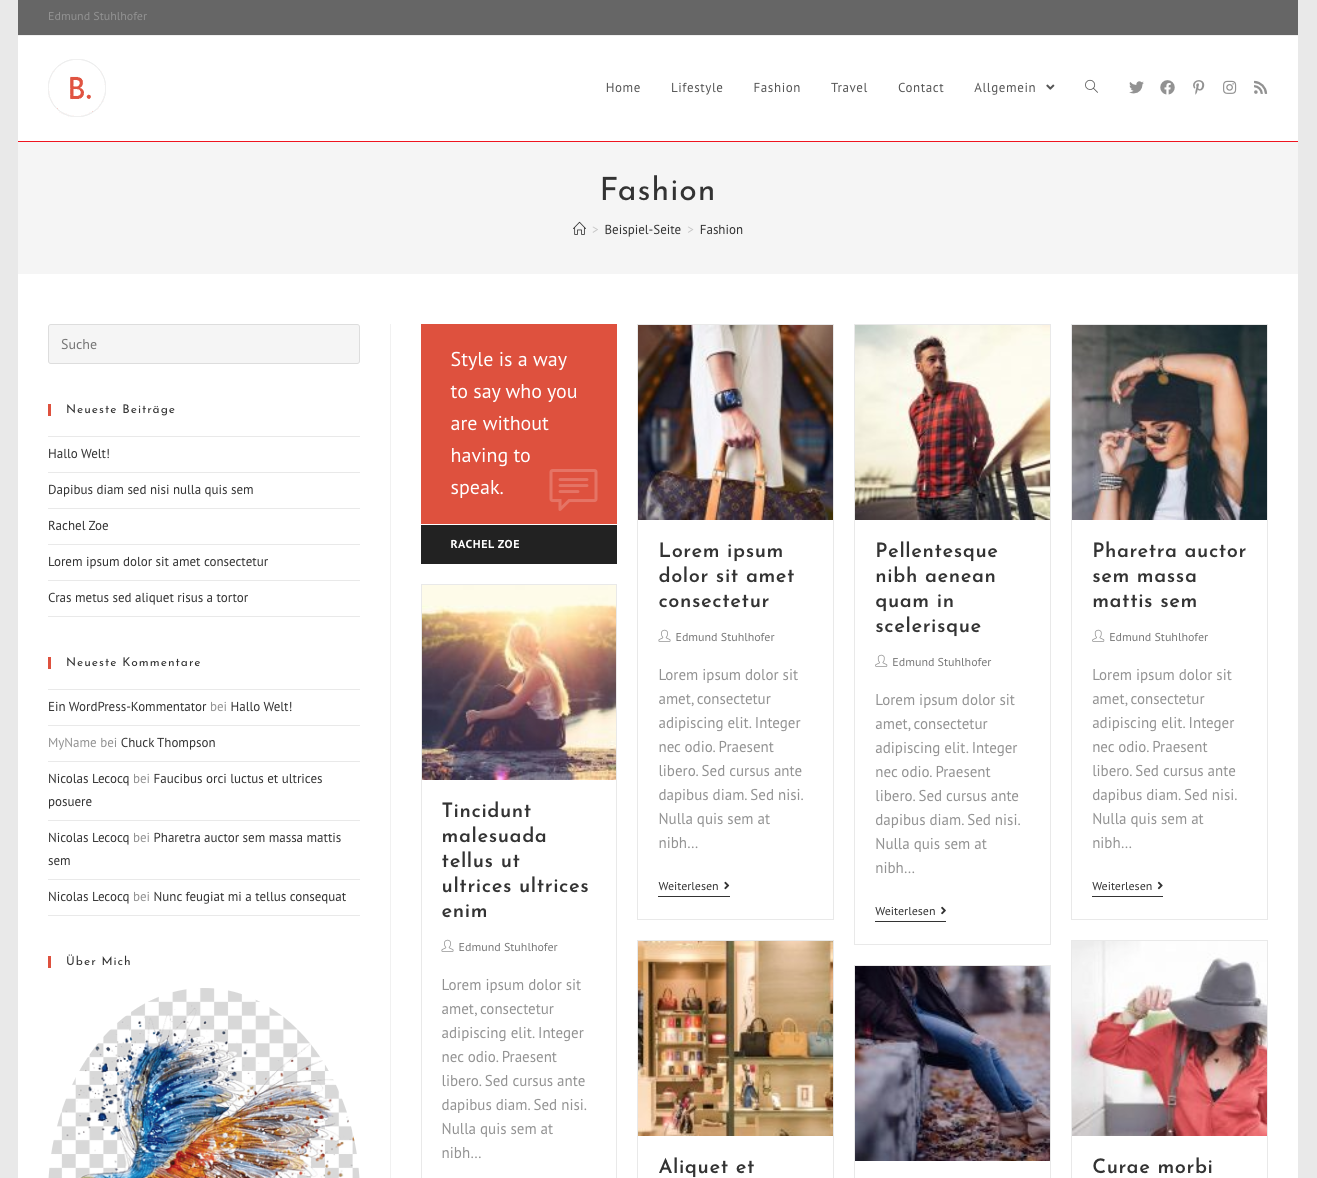The width and height of the screenshot is (1317, 1178).
Task: Click the Pinterest social icon
Action: 1198,88
